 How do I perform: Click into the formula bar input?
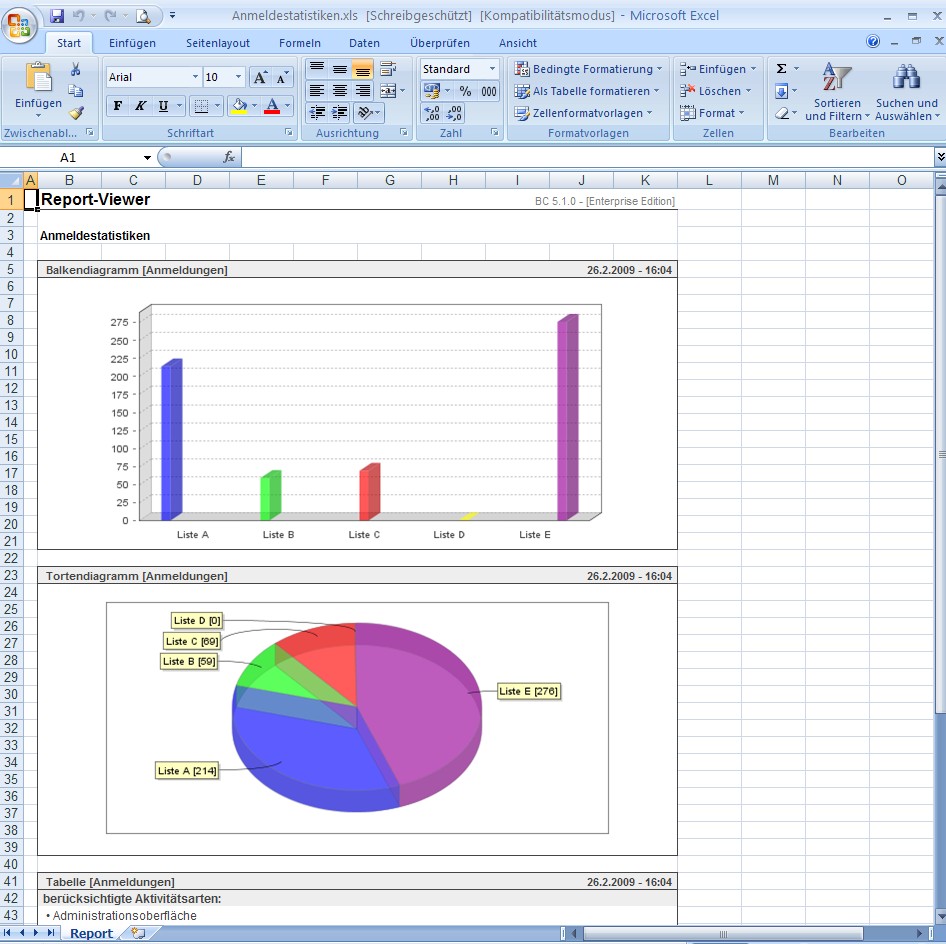[x=588, y=157]
